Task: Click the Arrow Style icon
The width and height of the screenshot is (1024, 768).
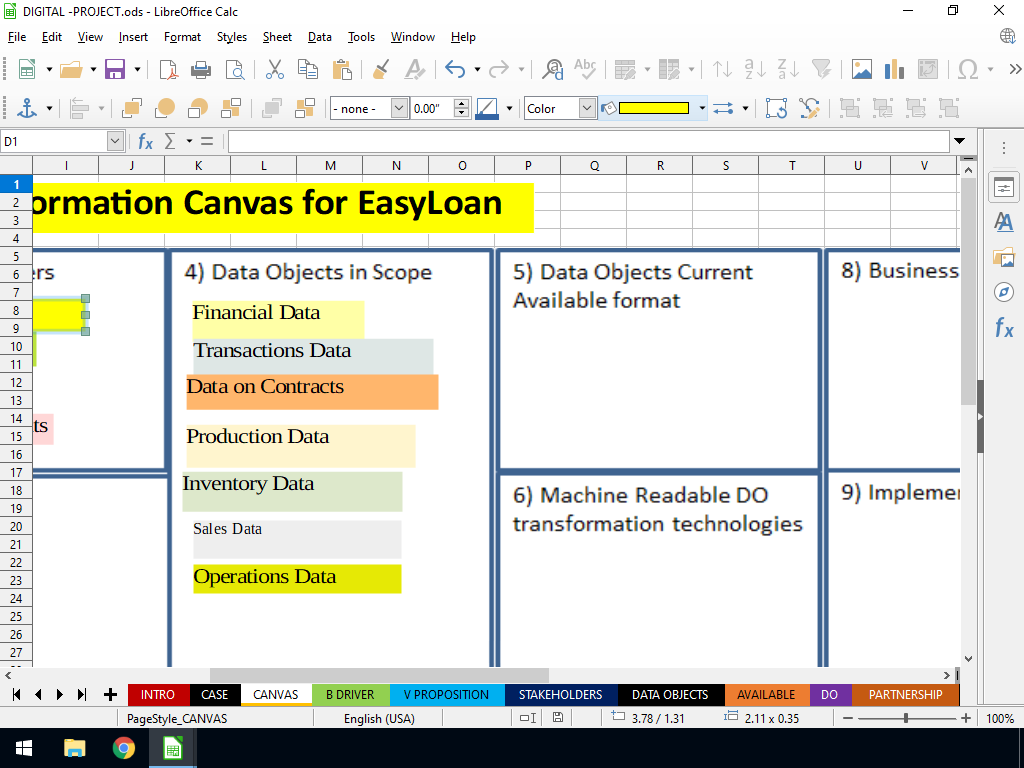Action: point(723,108)
